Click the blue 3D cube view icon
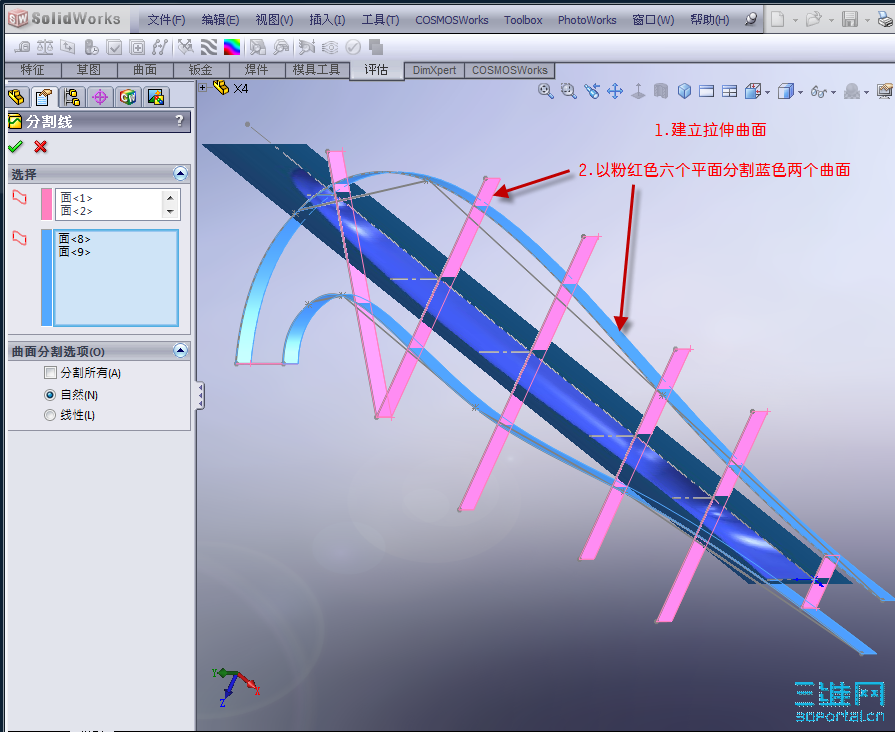Image resolution: width=895 pixels, height=732 pixels. (x=684, y=91)
